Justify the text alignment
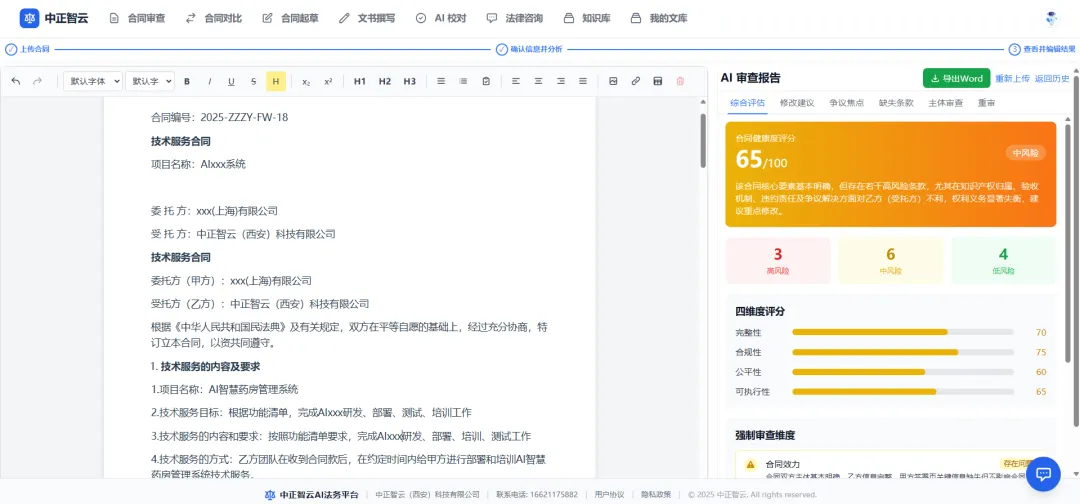 tap(583, 81)
